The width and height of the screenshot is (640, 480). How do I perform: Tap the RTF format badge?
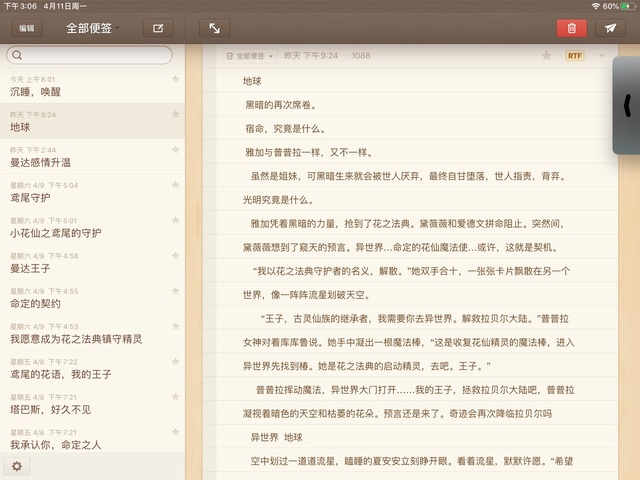pyautogui.click(x=574, y=56)
